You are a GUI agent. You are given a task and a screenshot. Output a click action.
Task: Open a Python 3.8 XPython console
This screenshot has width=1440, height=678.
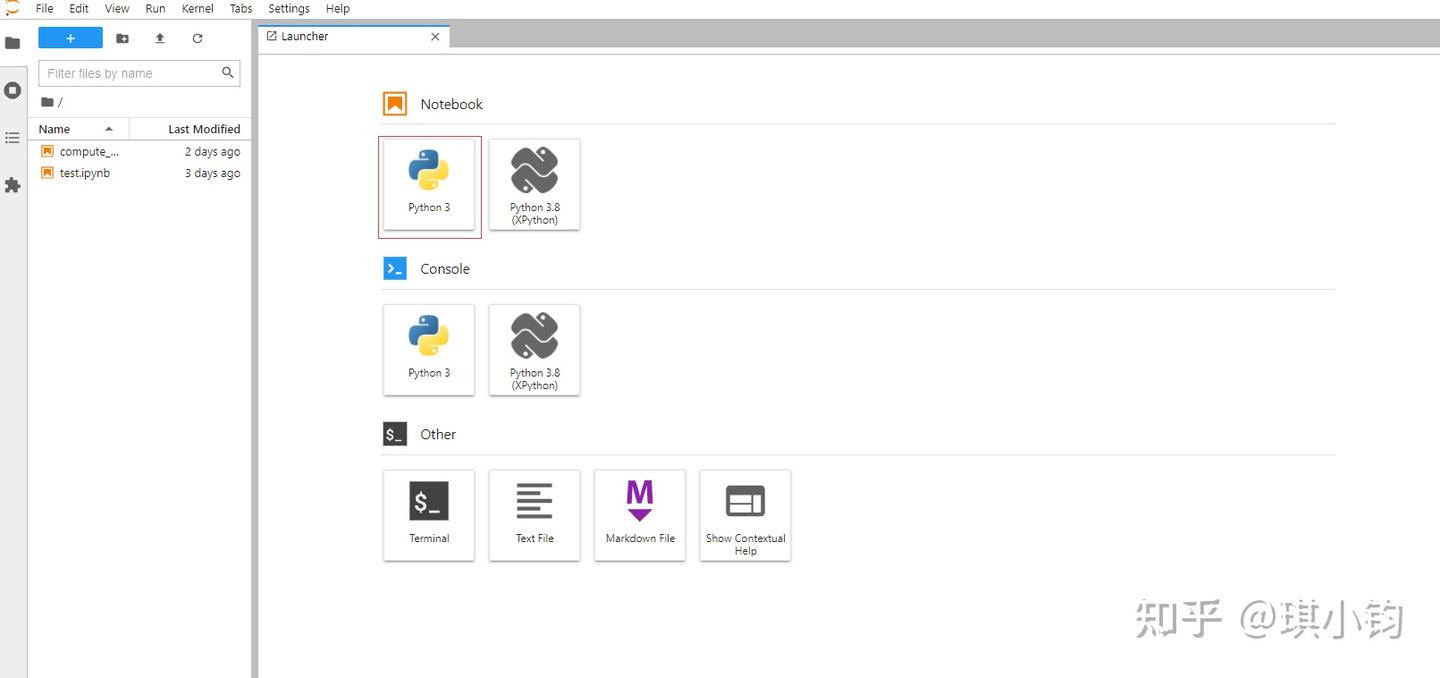[534, 350]
